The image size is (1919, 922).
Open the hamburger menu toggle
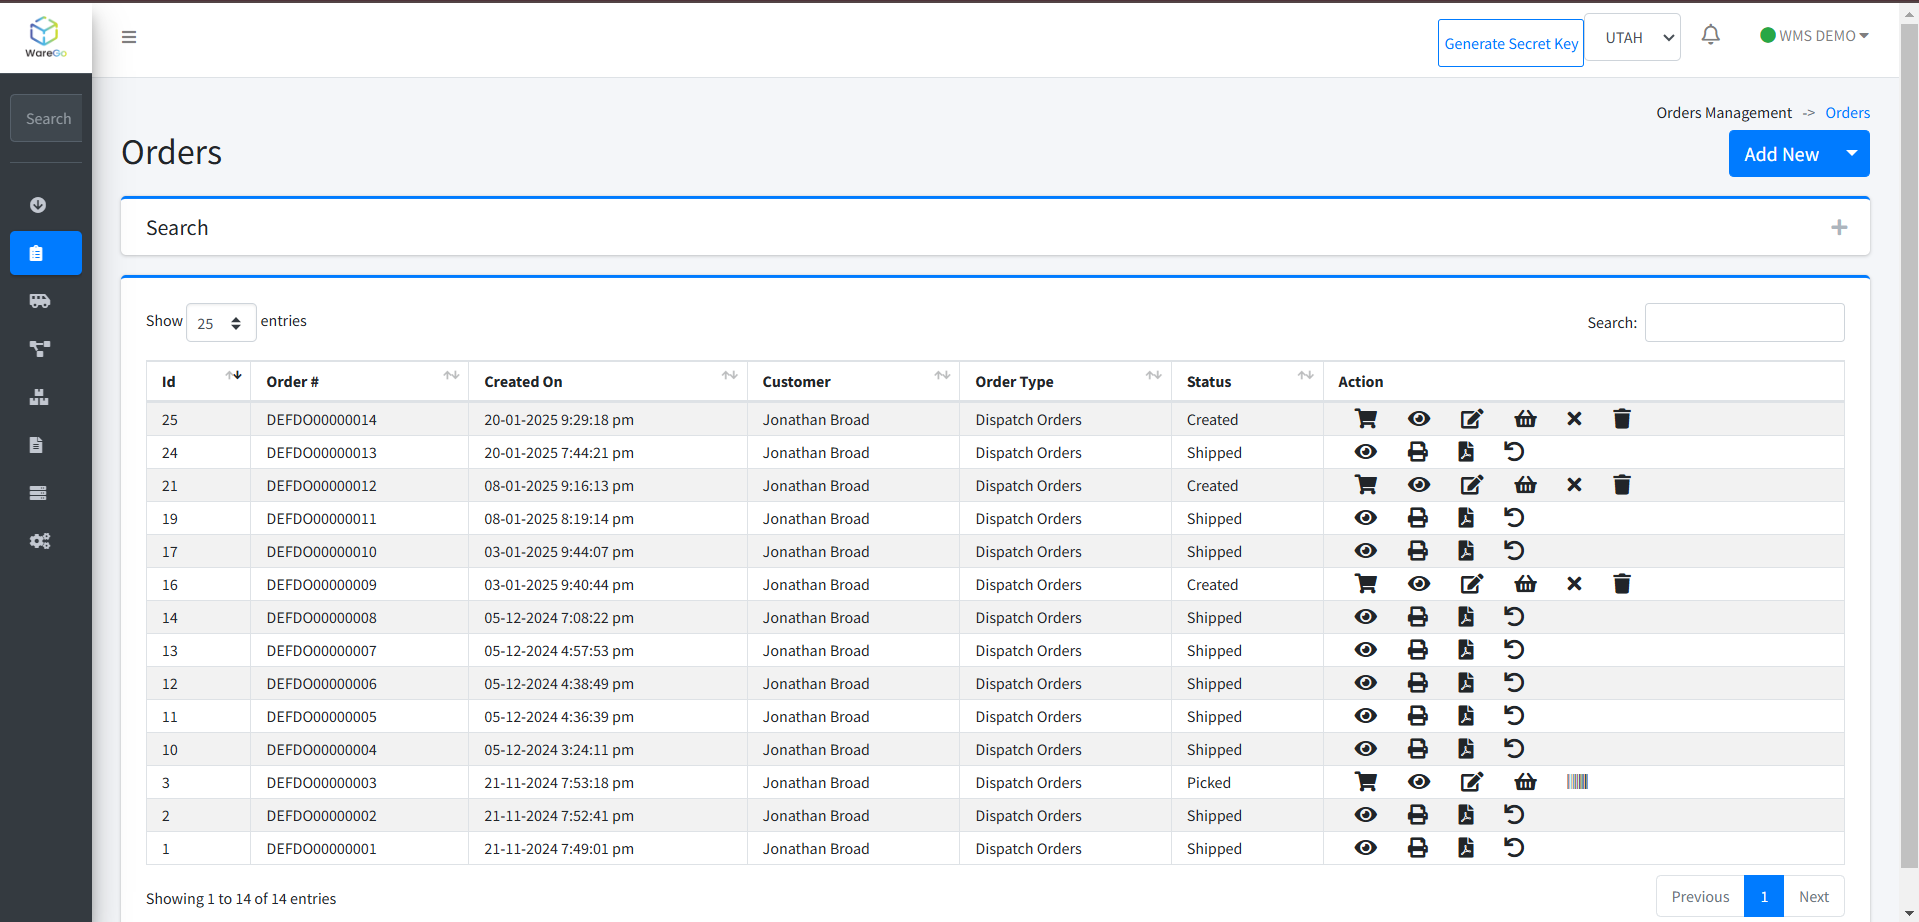(129, 37)
